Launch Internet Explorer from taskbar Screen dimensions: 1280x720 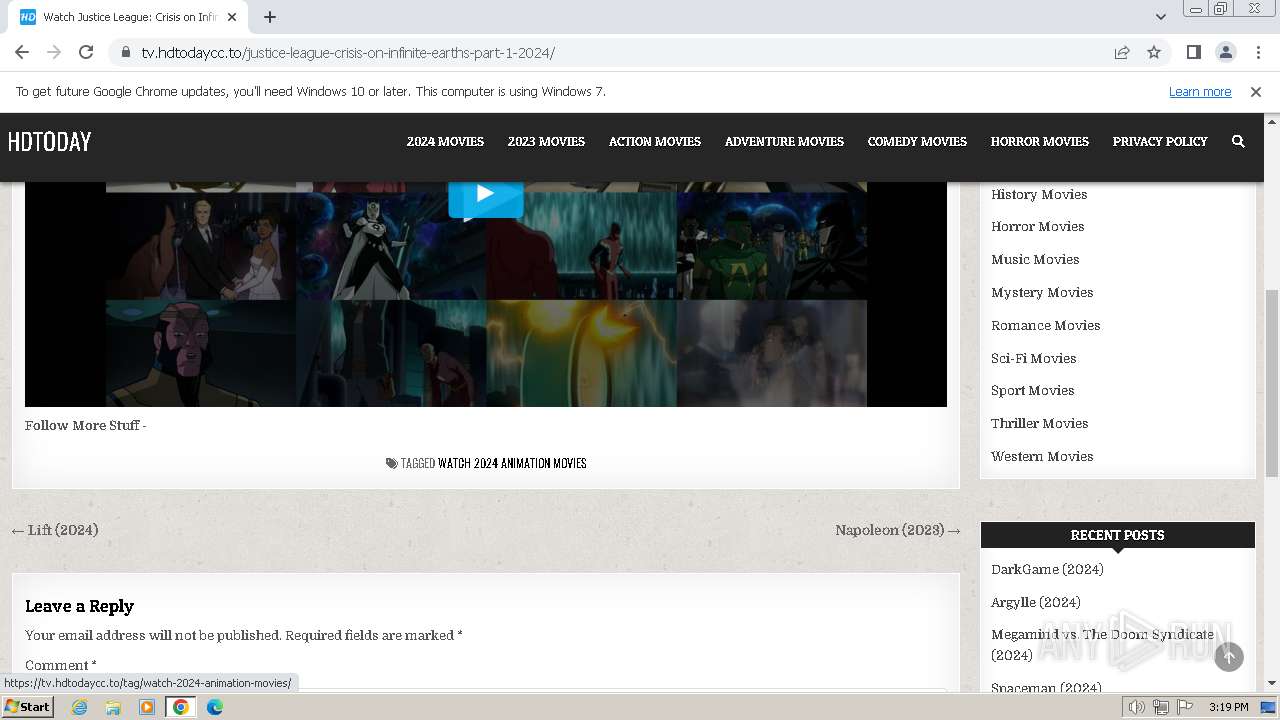pyautogui.click(x=79, y=707)
